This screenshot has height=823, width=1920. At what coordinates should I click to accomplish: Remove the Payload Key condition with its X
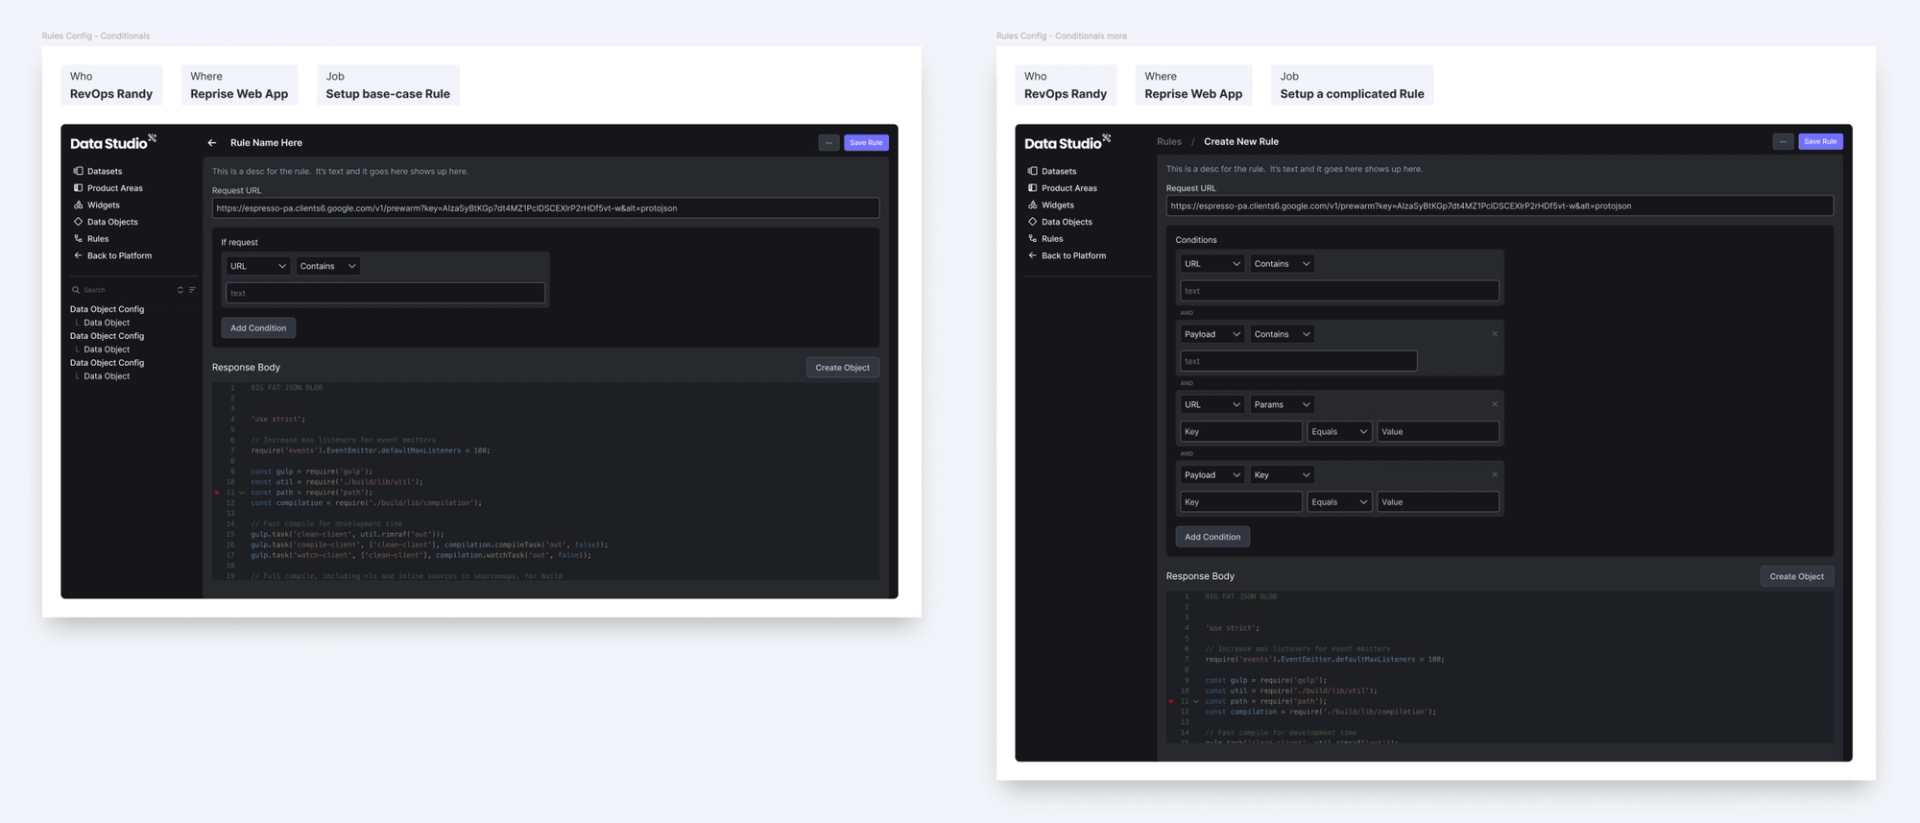pyautogui.click(x=1495, y=474)
